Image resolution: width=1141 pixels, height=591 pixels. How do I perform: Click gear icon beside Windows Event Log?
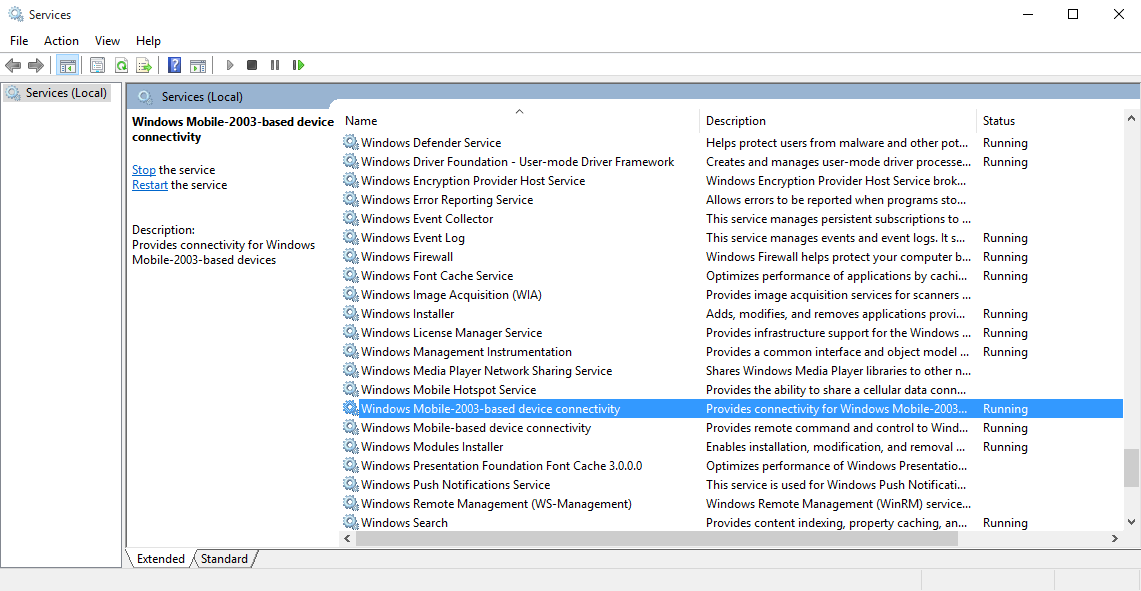pos(351,238)
